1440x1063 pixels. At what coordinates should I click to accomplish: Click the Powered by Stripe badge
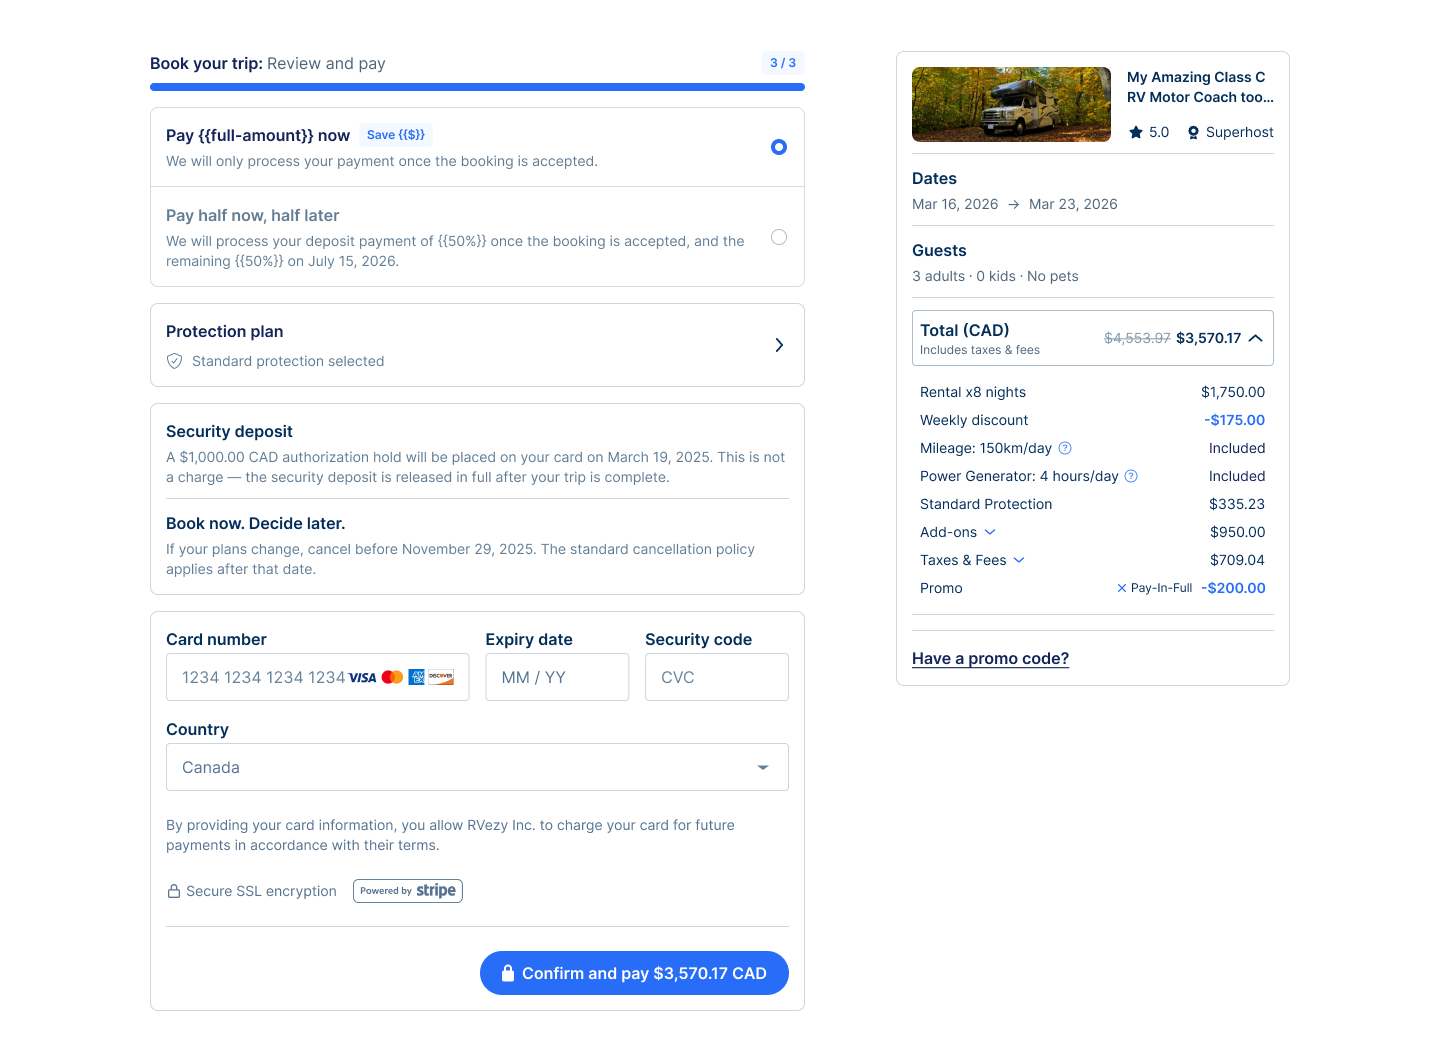407,890
